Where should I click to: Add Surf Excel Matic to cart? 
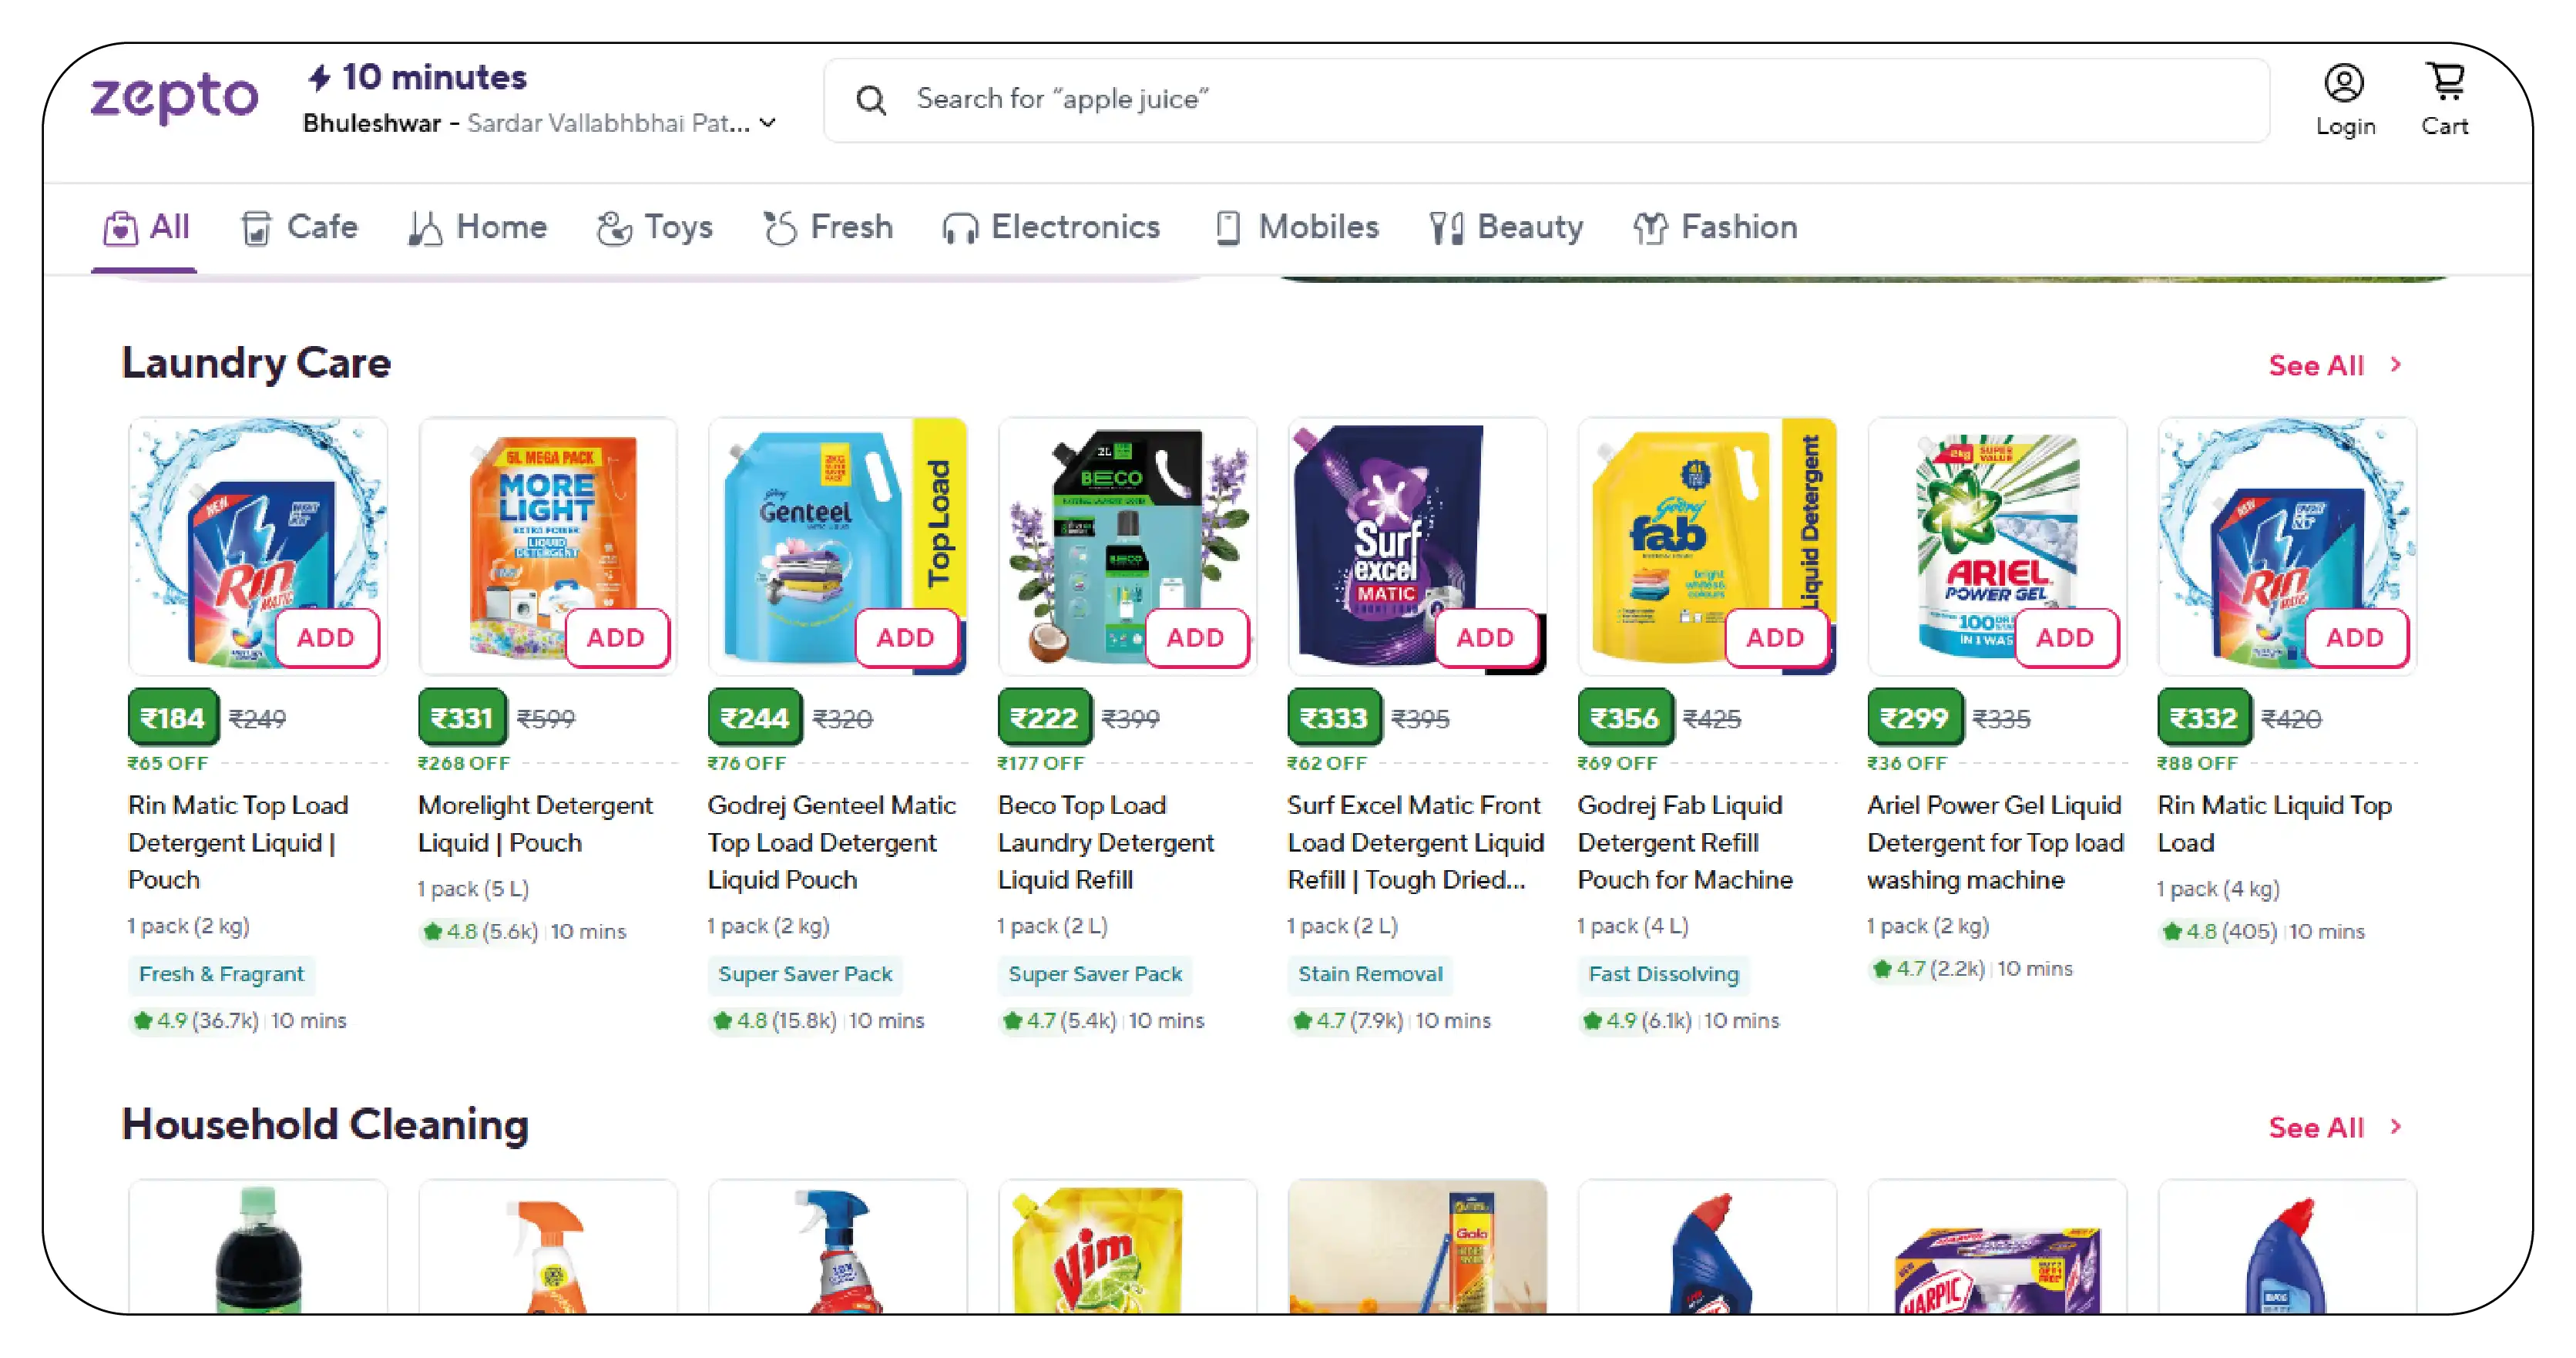(x=1485, y=638)
